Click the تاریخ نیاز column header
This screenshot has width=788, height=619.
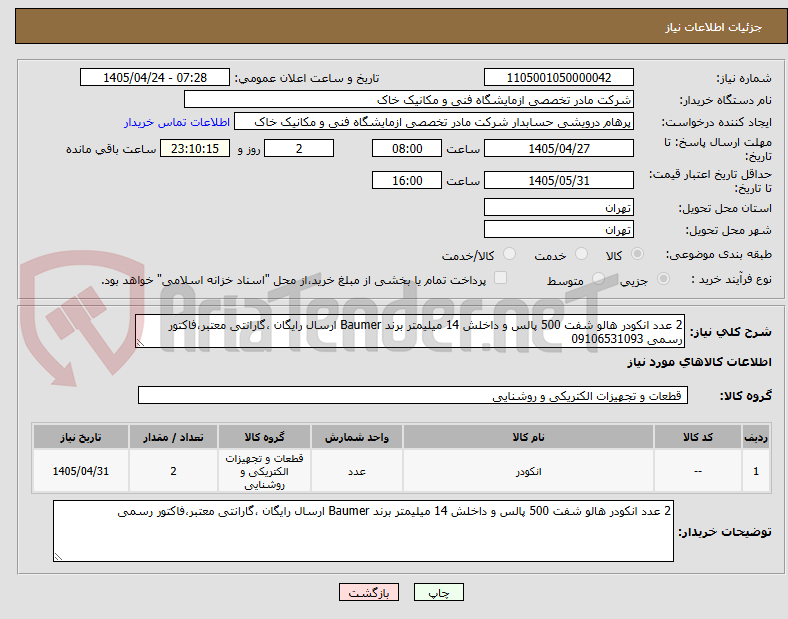tap(81, 437)
